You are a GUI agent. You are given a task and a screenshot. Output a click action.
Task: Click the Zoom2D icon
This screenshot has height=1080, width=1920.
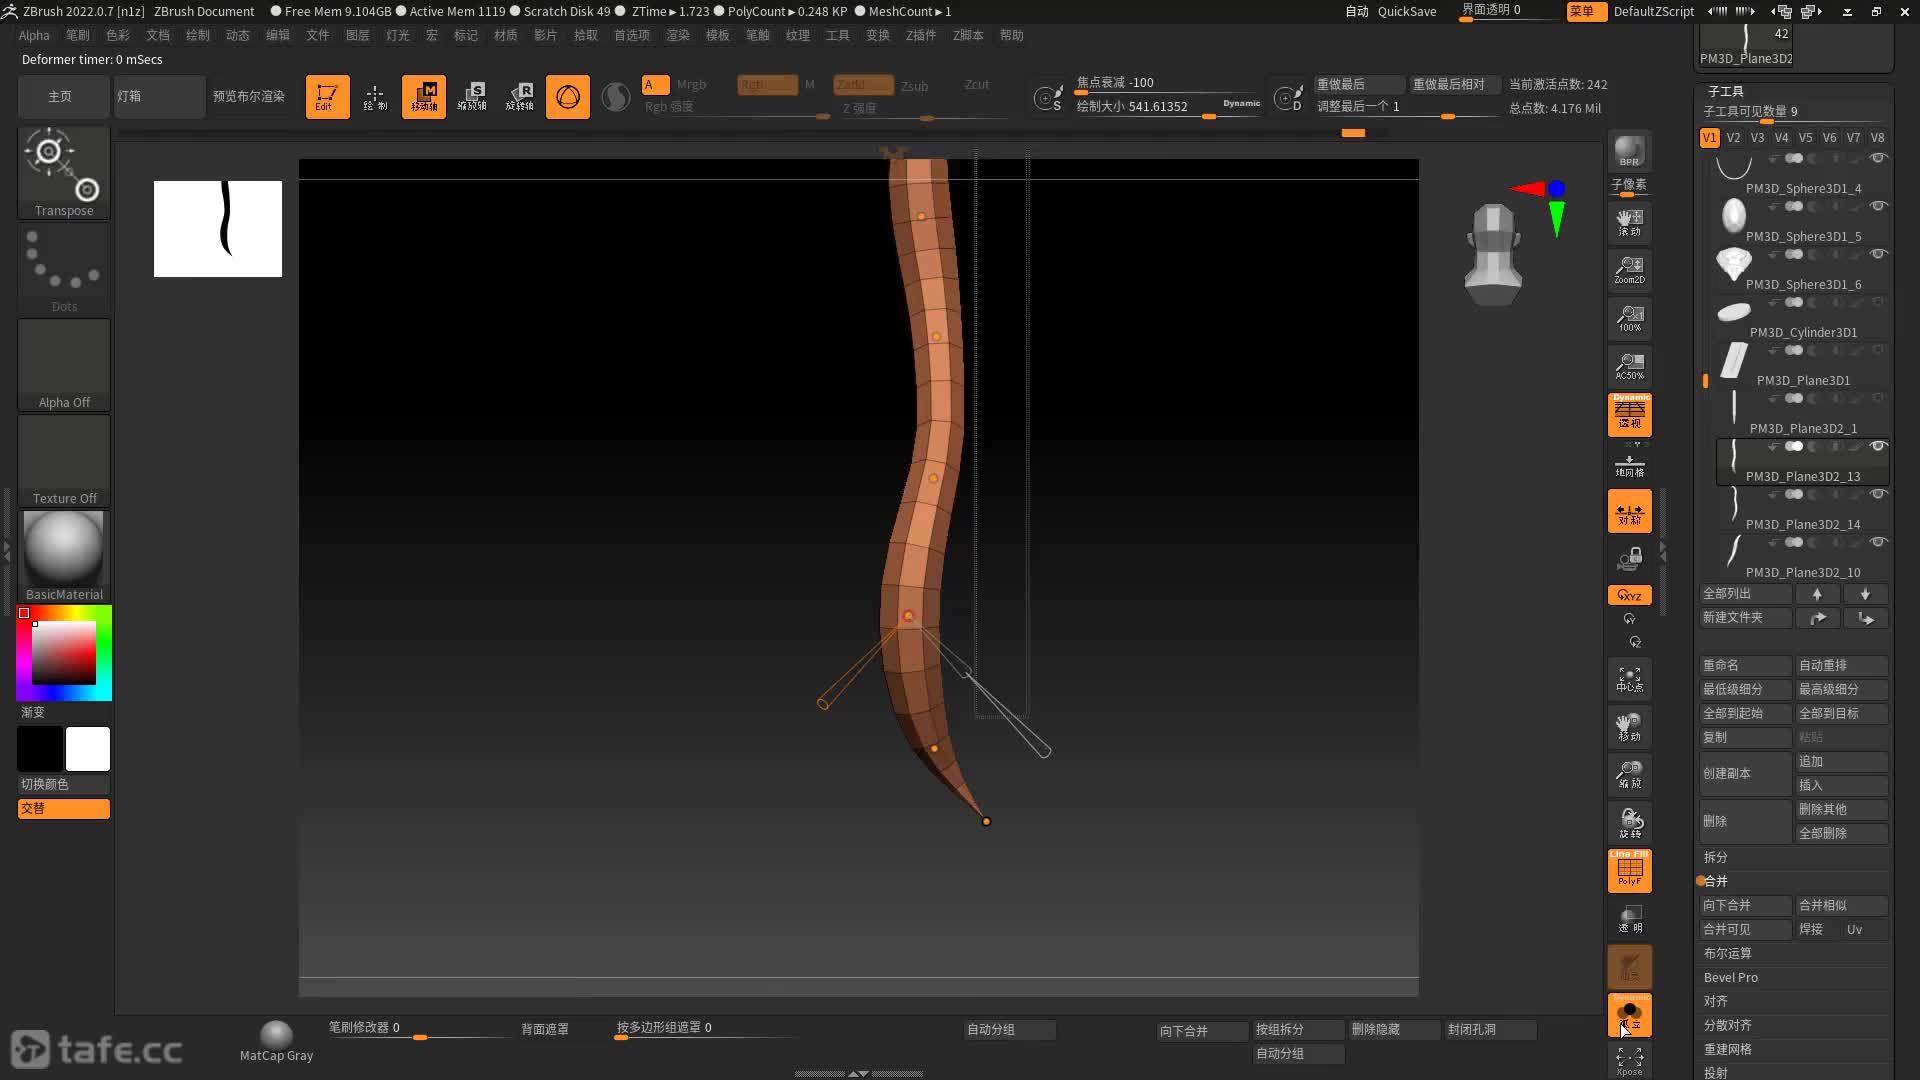(1629, 270)
